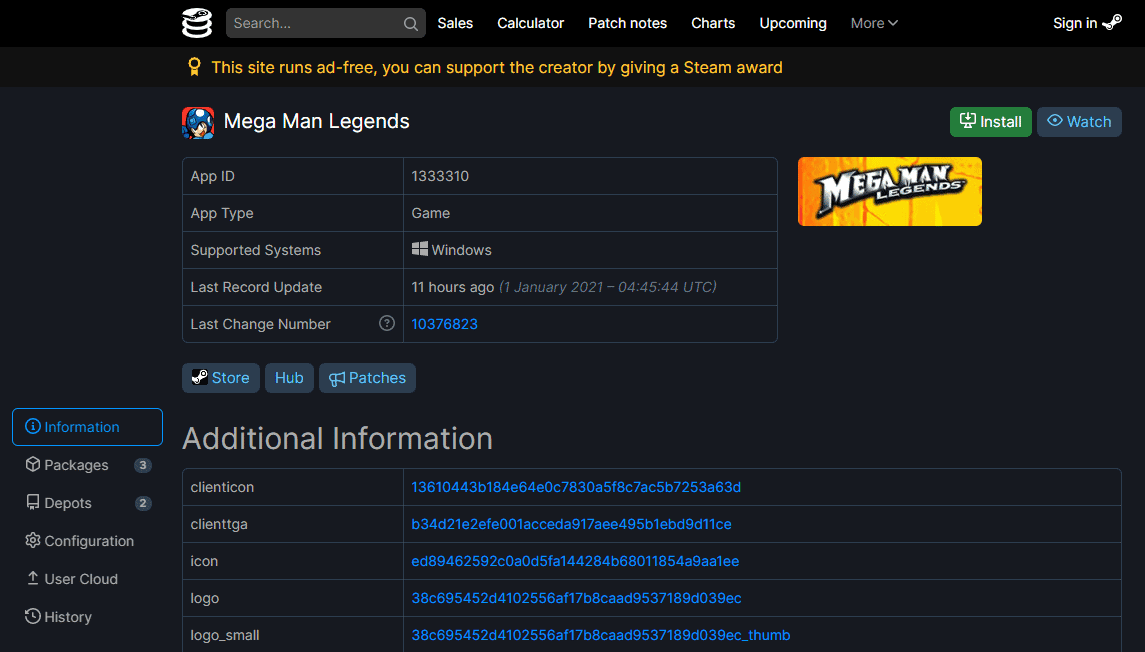Click the Mega Man Legends title text

point(316,121)
